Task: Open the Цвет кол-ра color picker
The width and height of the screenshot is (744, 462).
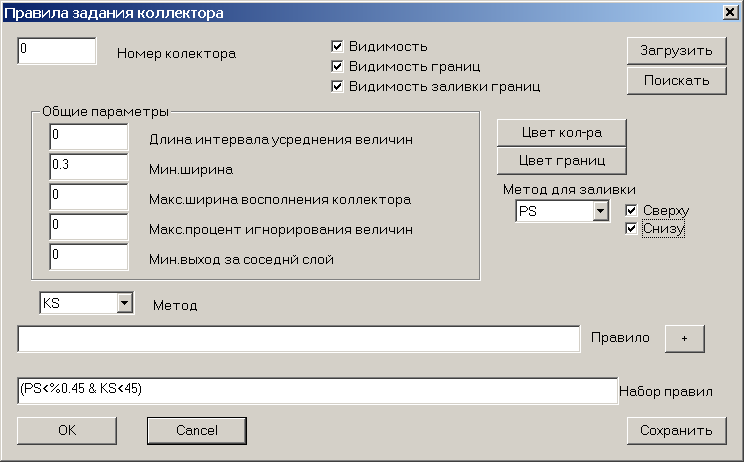Action: click(562, 133)
